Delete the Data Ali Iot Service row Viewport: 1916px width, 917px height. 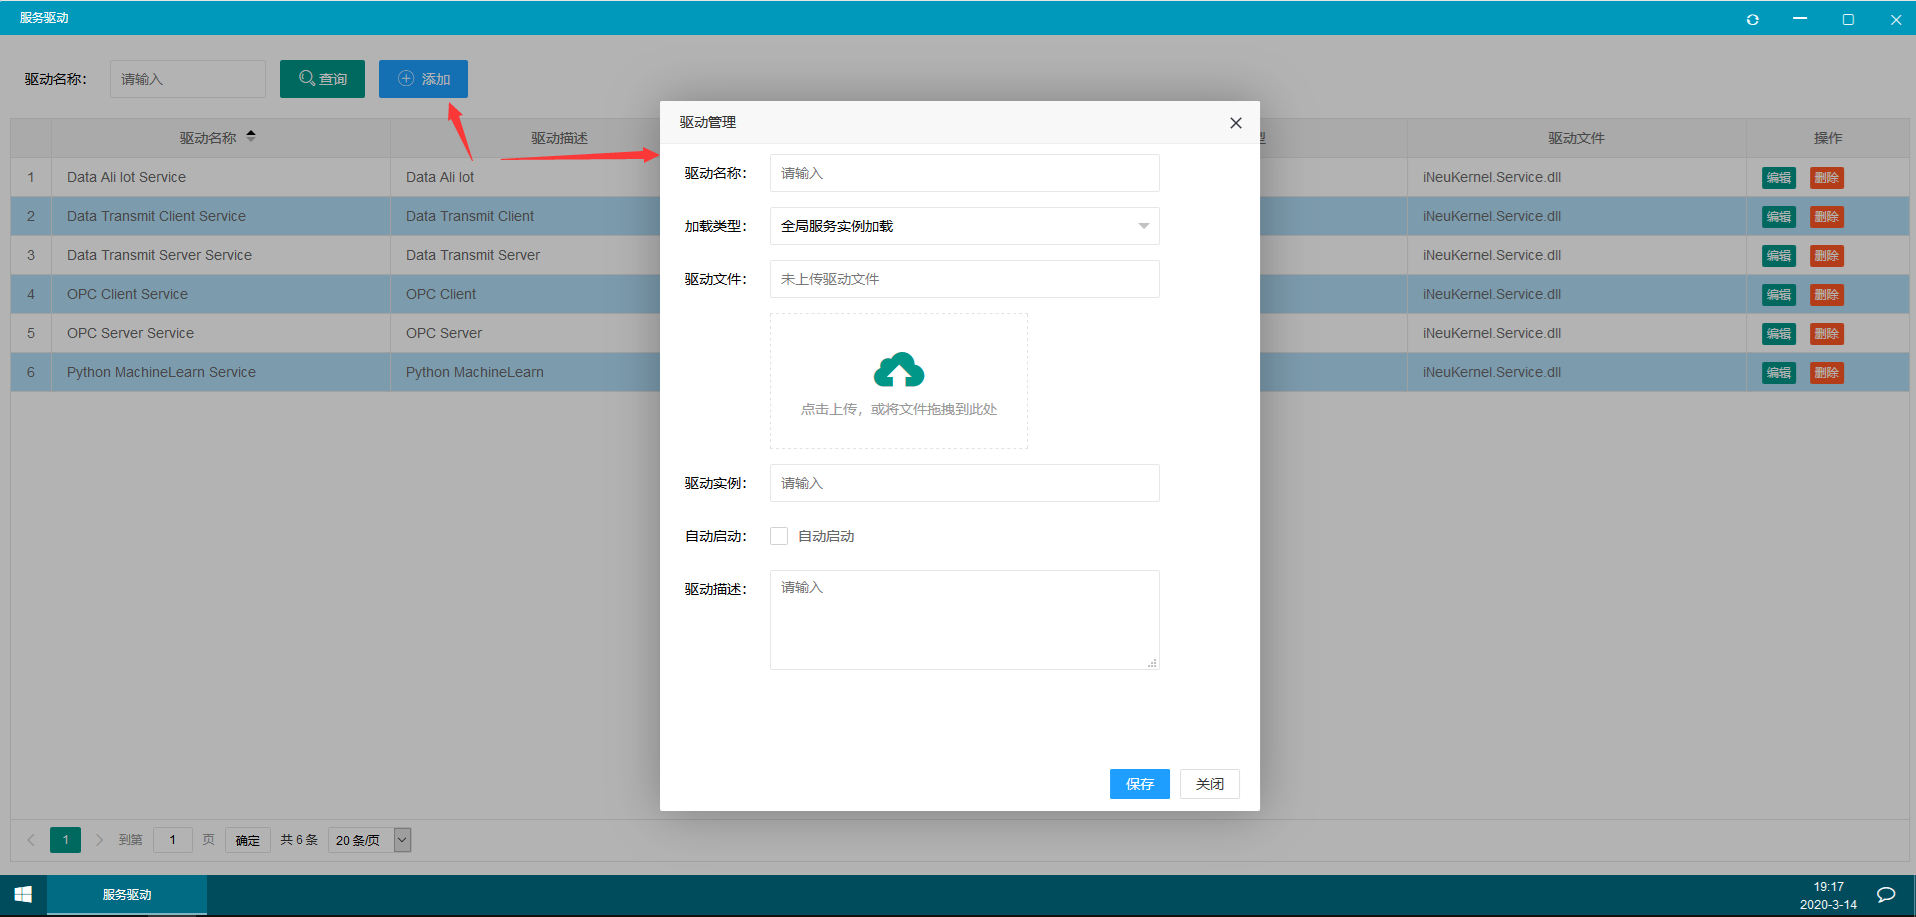pyautogui.click(x=1826, y=178)
